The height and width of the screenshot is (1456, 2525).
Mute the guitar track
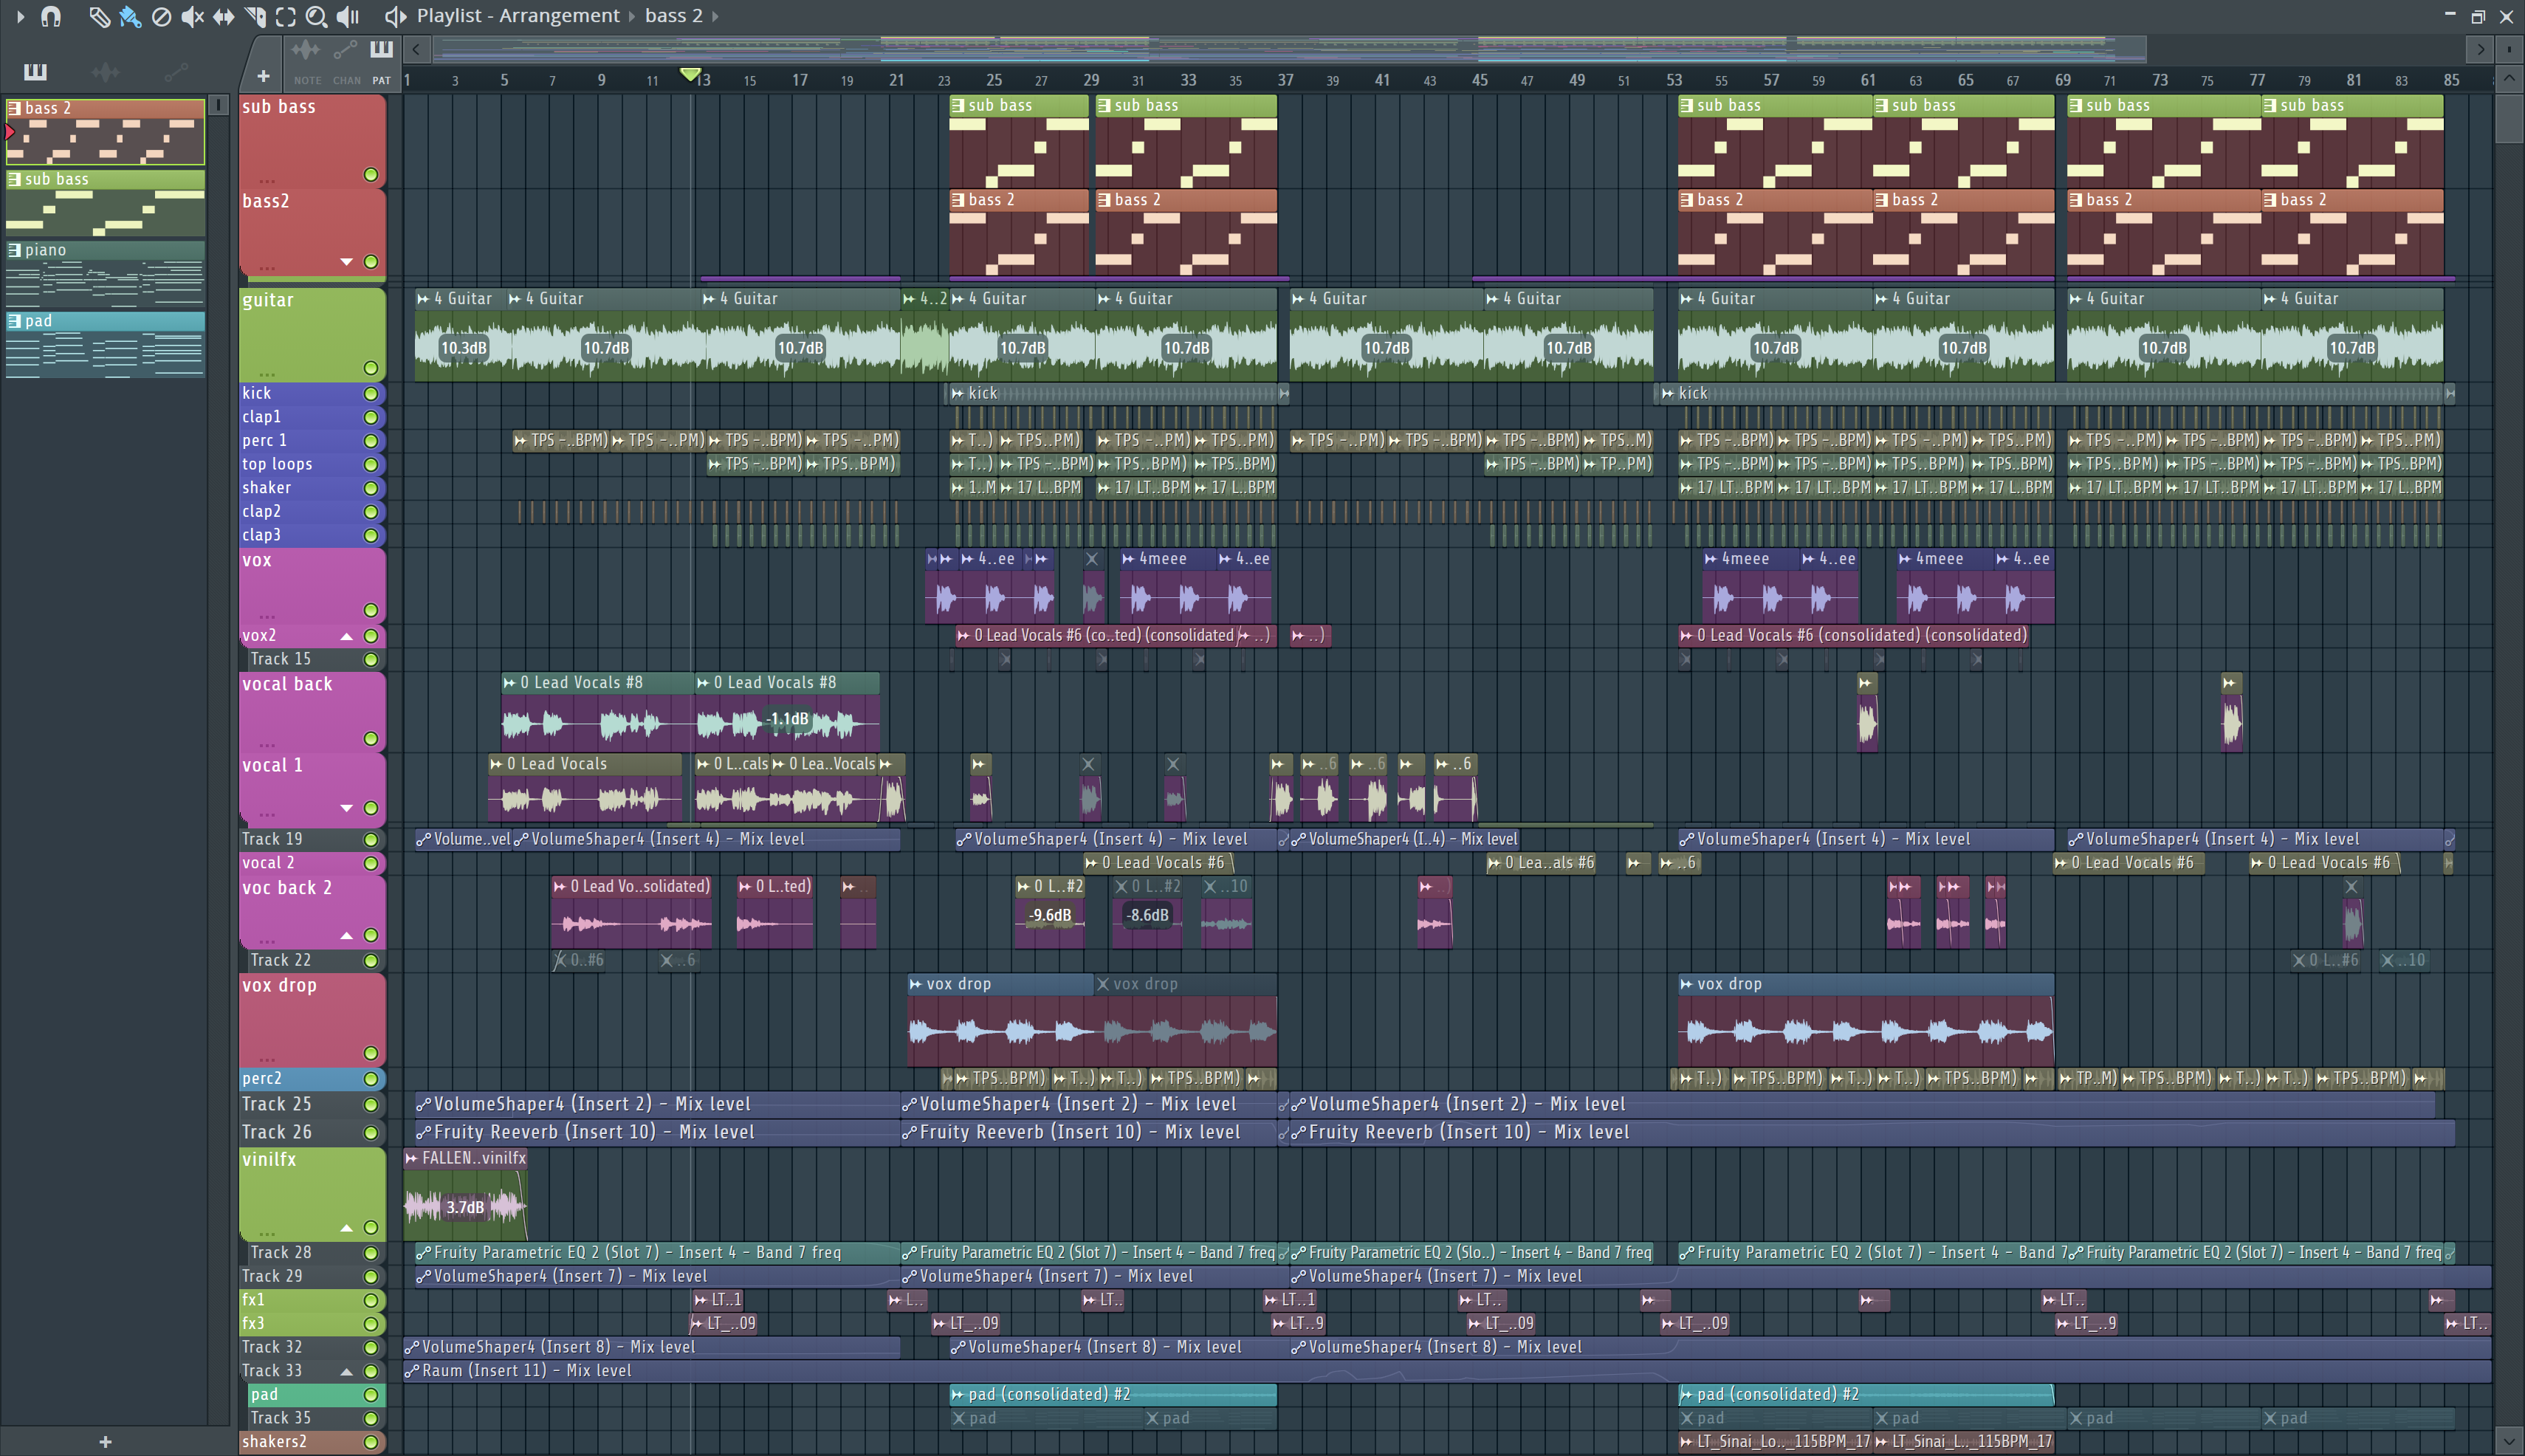371,368
